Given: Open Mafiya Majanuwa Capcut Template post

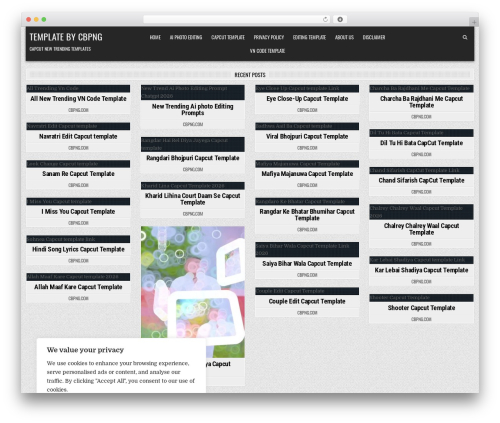Looking at the screenshot, I should (307, 174).
